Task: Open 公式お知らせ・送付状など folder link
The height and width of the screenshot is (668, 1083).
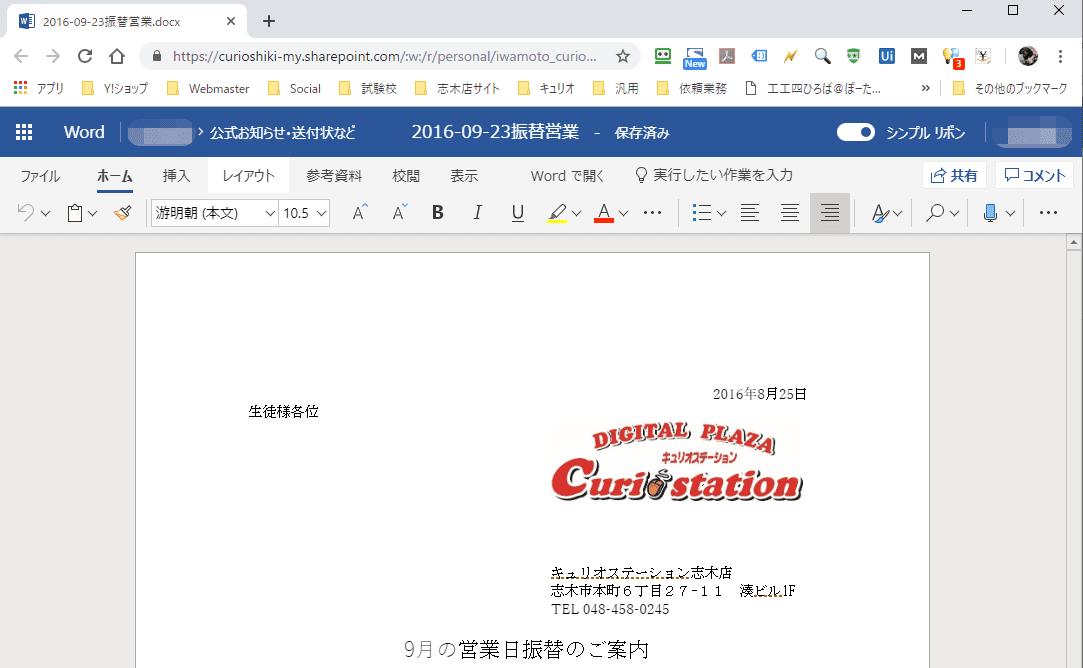Action: 282,133
